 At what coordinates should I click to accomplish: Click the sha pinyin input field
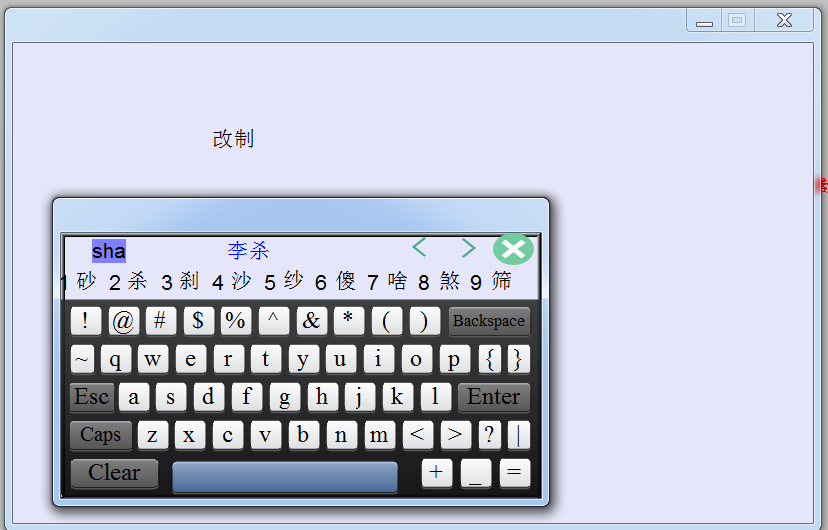109,250
